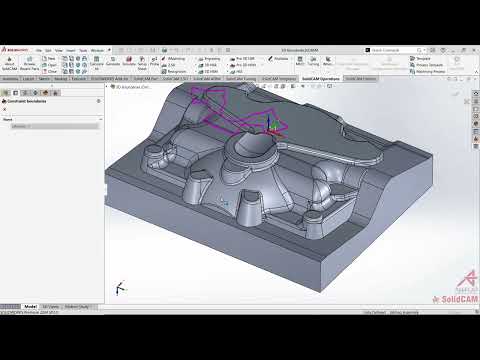Click Machining Process button
480x360 pixels.
click(428, 71)
